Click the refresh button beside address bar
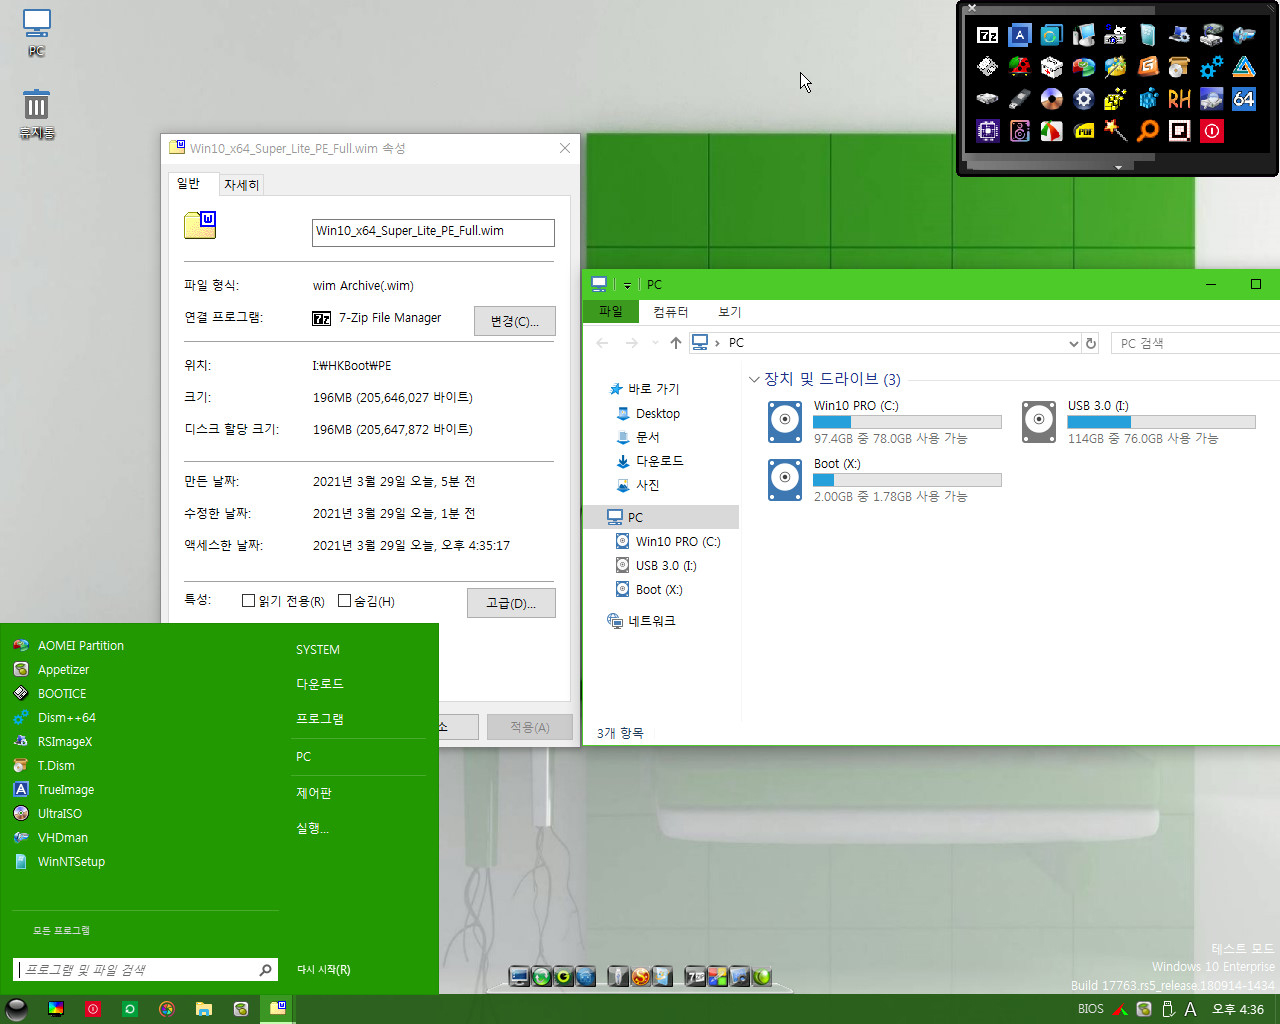The height and width of the screenshot is (1024, 1280). [1091, 343]
